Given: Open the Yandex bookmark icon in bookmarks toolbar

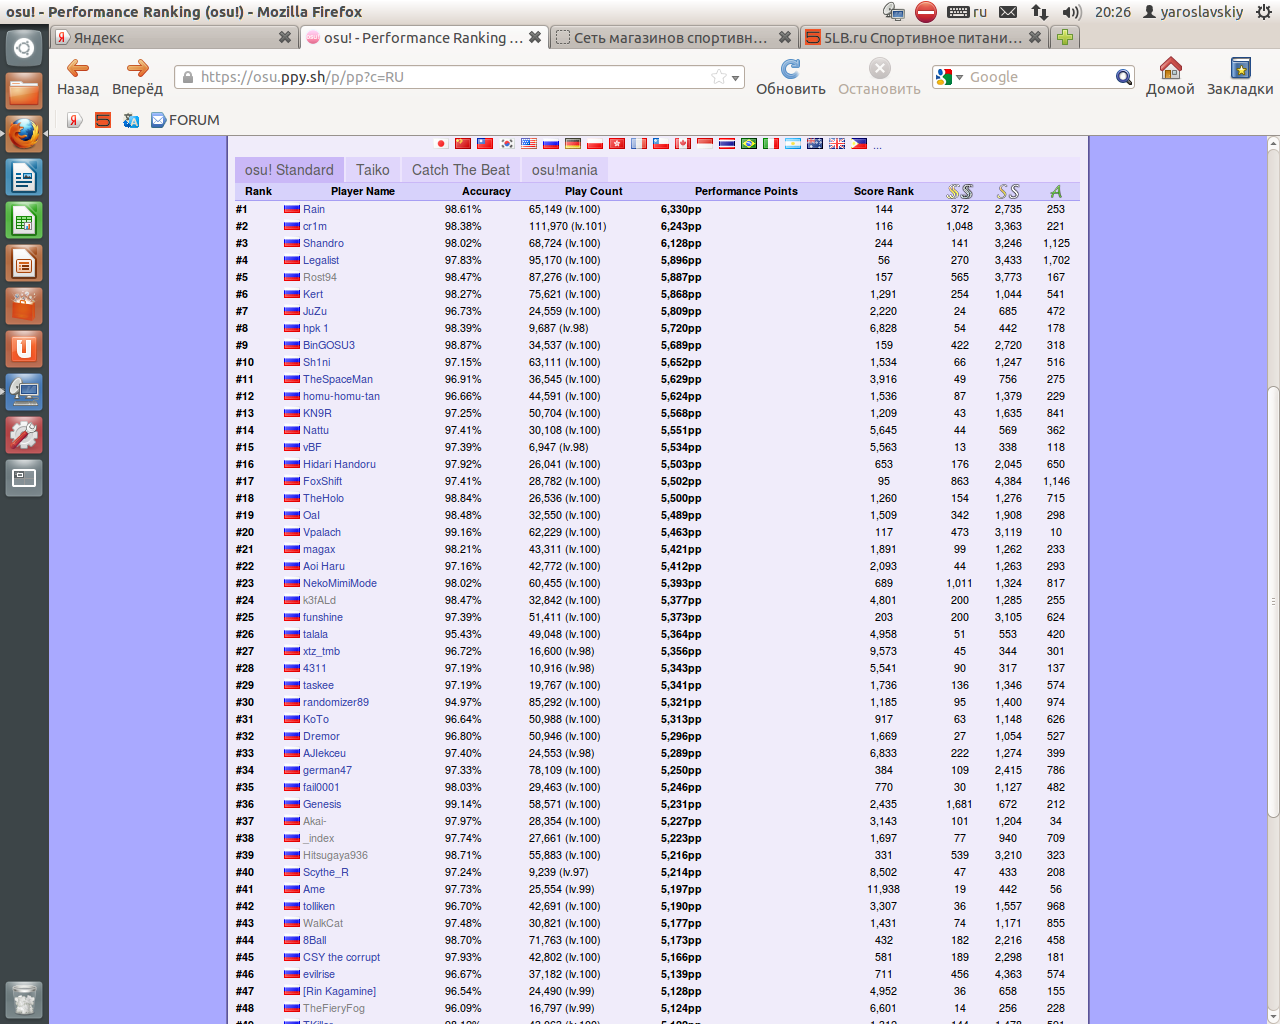Looking at the screenshot, I should point(75,120).
